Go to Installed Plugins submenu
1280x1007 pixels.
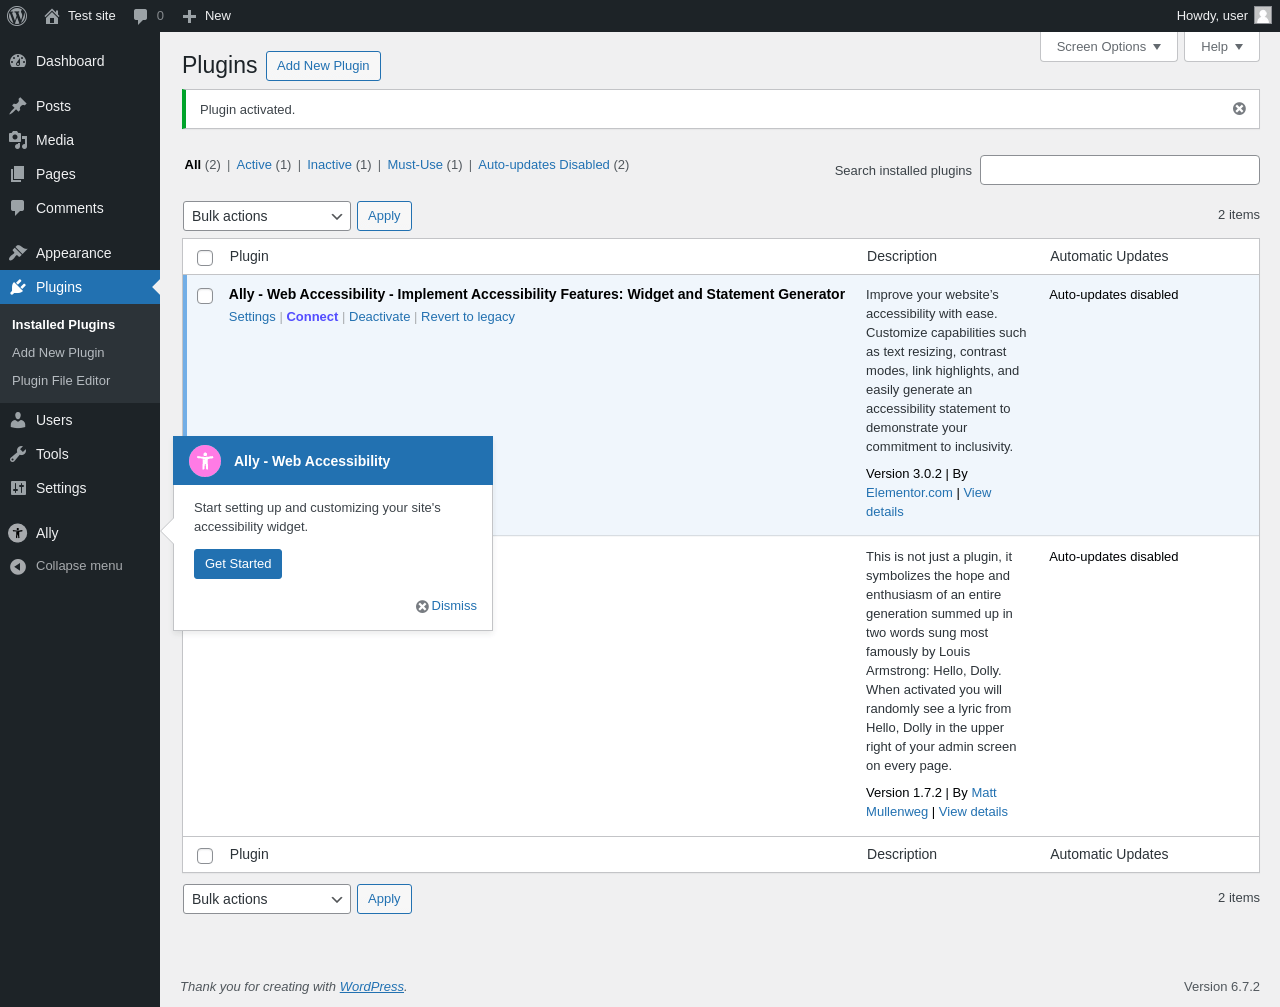(63, 325)
